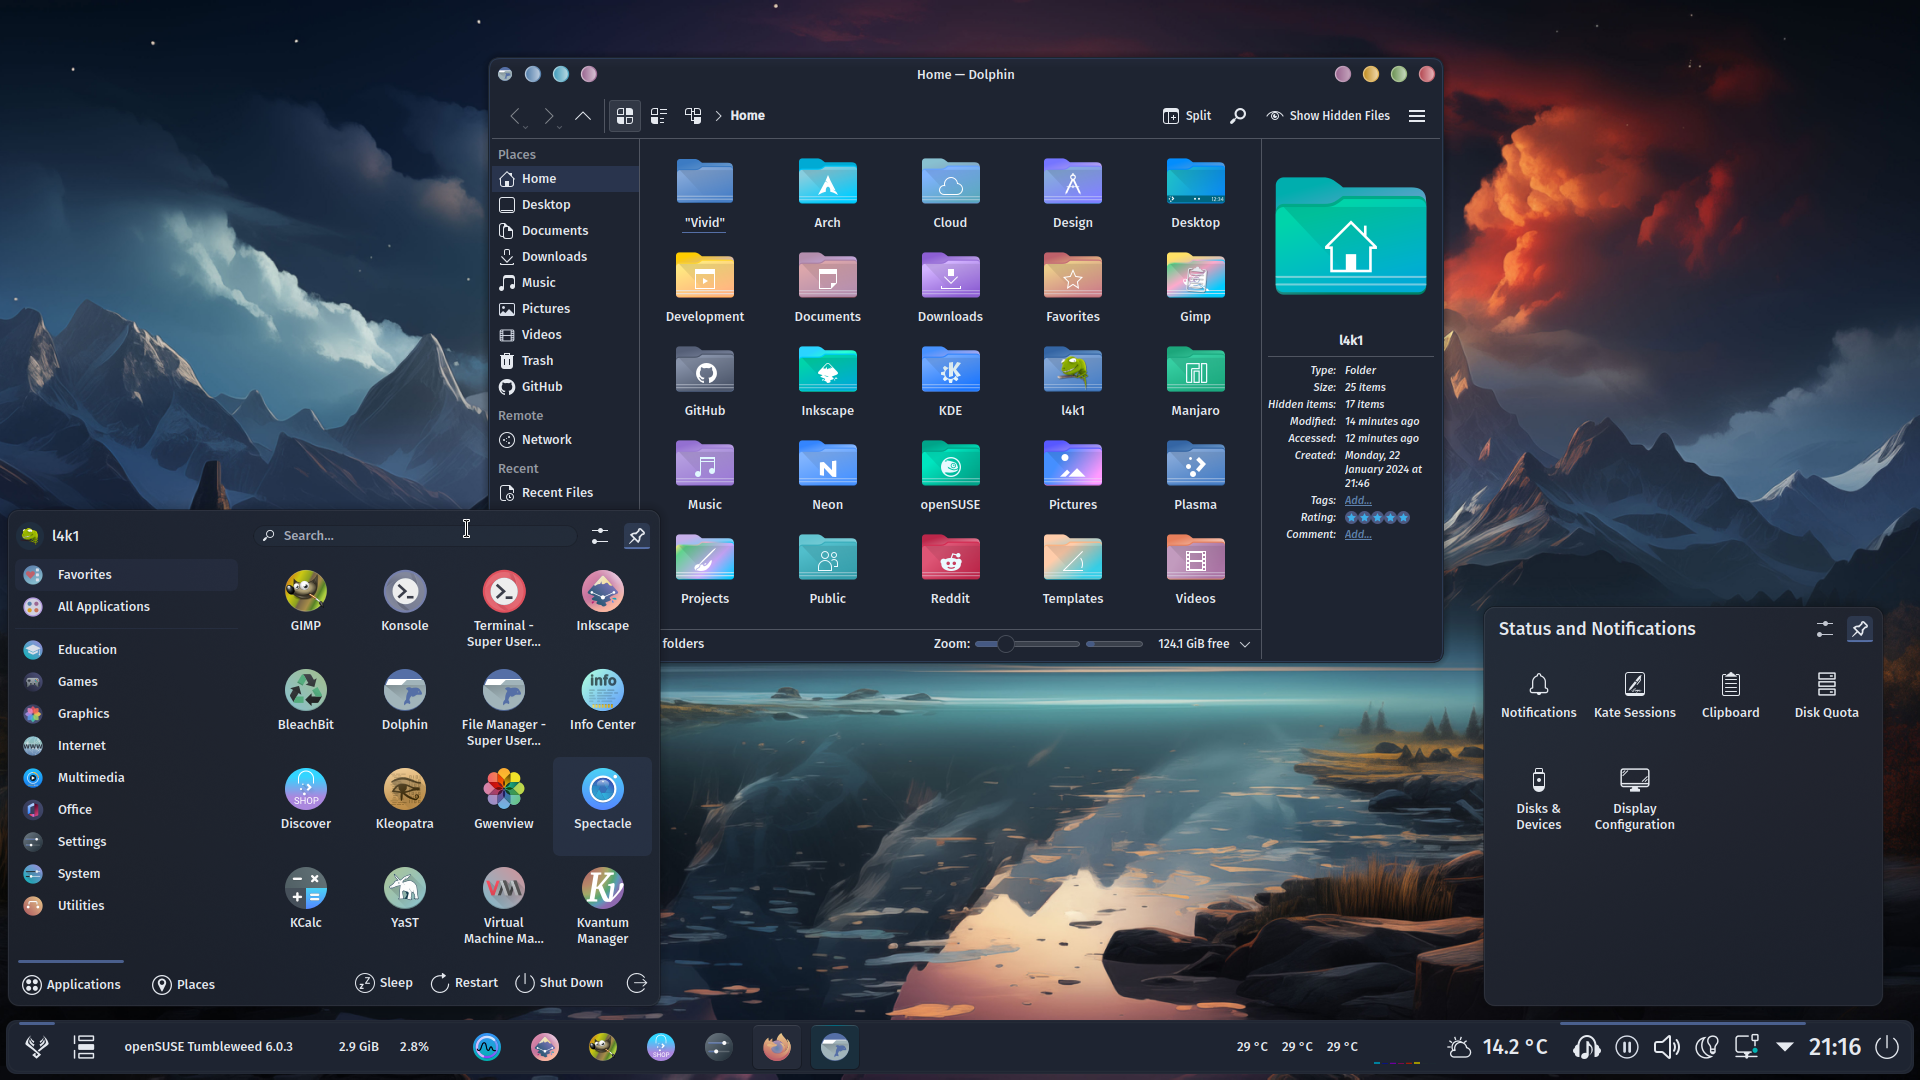Select All Applications in launcher
Viewport: 1920px width, 1080px height.
[128, 607]
